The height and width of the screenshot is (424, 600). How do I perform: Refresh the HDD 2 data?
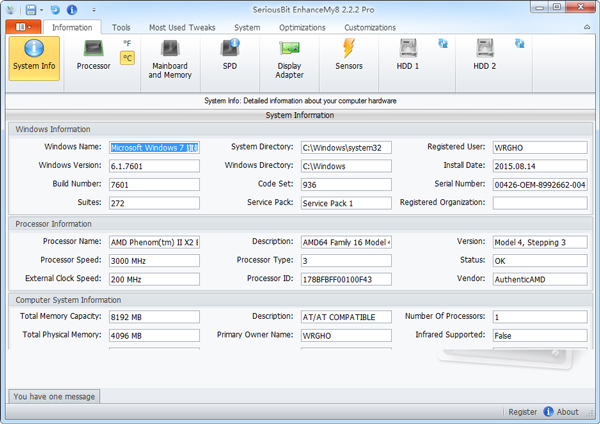[520, 43]
